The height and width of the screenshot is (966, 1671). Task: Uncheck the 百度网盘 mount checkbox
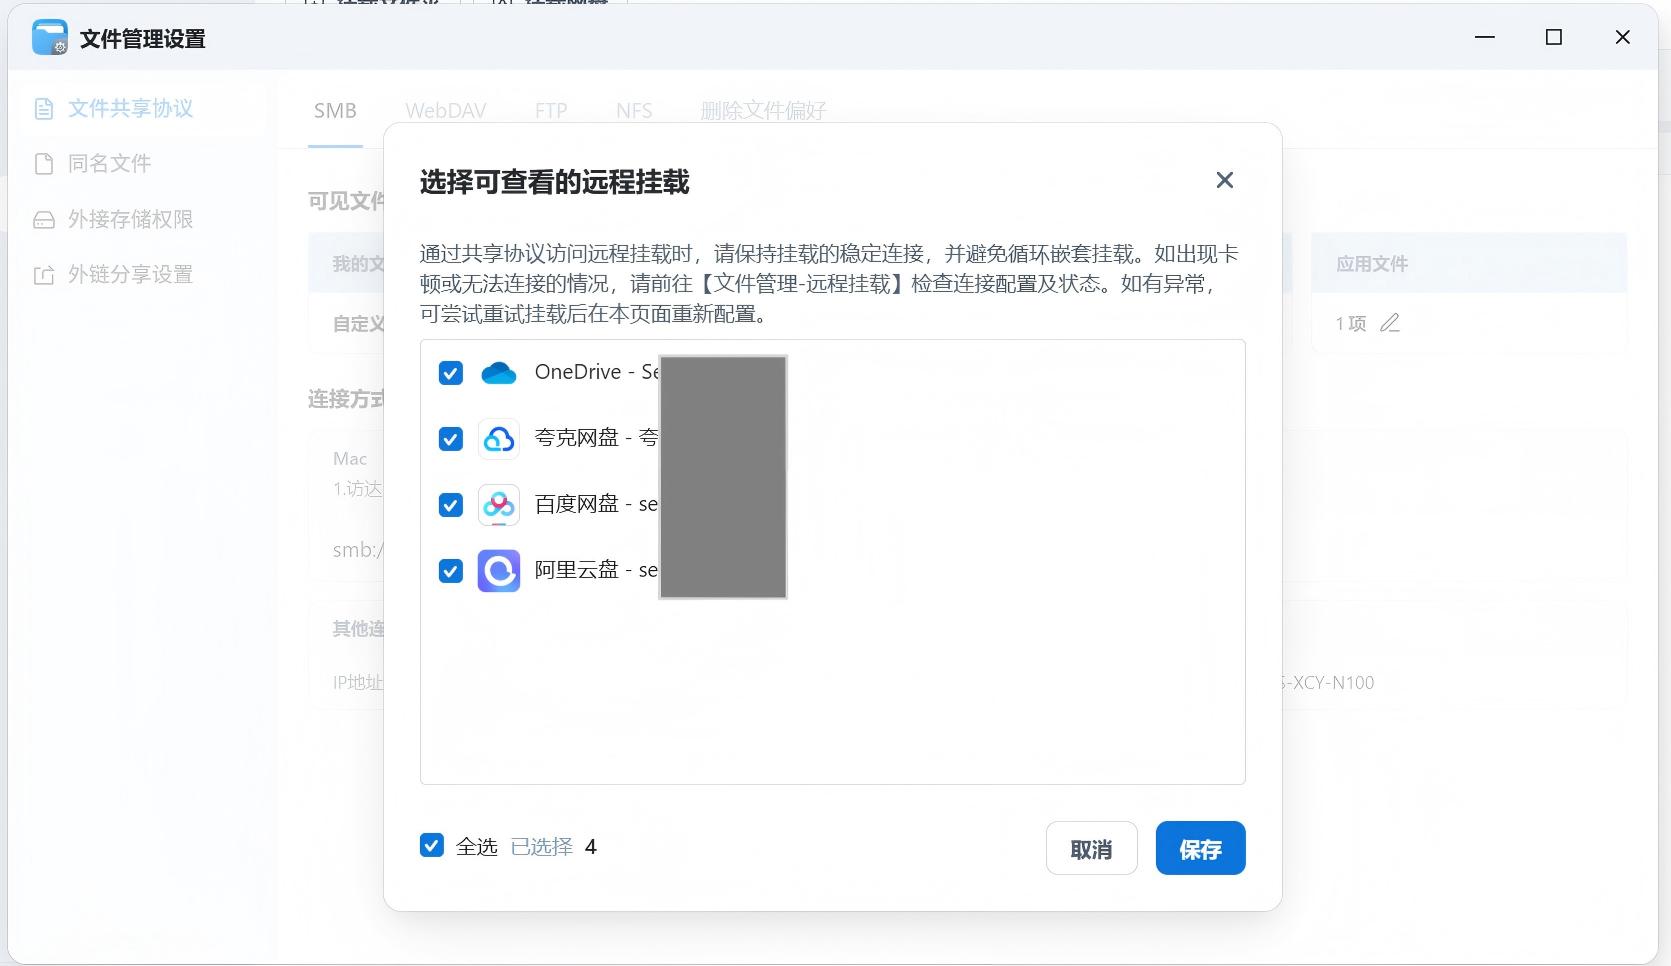[x=451, y=505]
